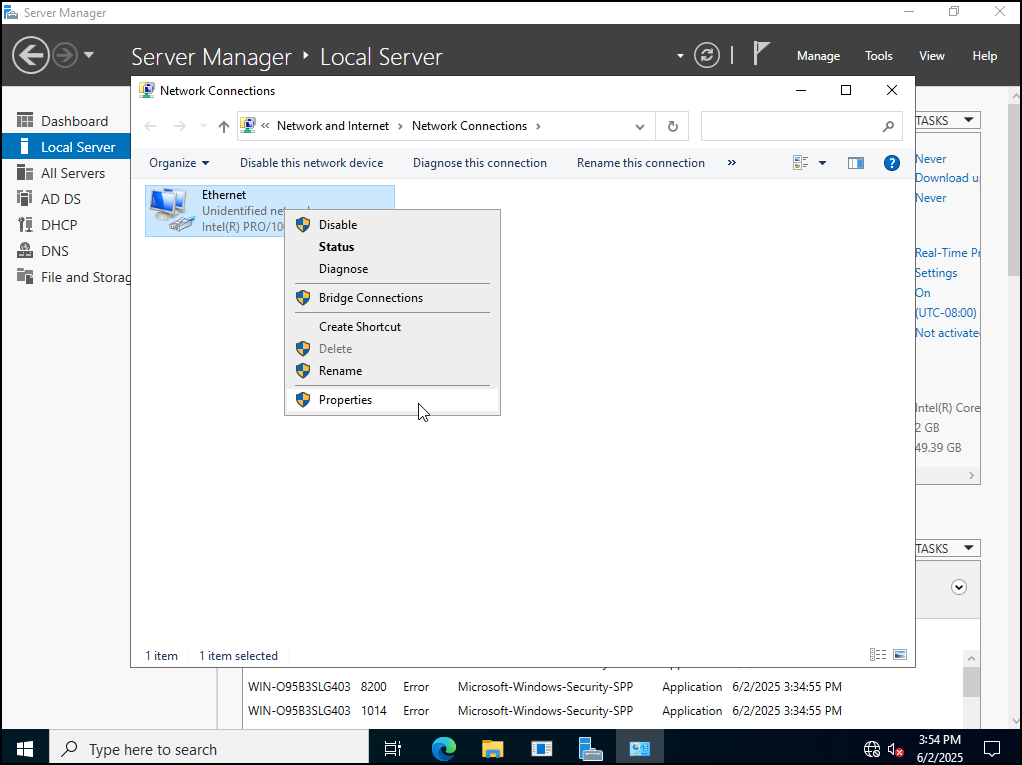The height and width of the screenshot is (765, 1022).
Task: Open the Tools menu
Action: [879, 56]
